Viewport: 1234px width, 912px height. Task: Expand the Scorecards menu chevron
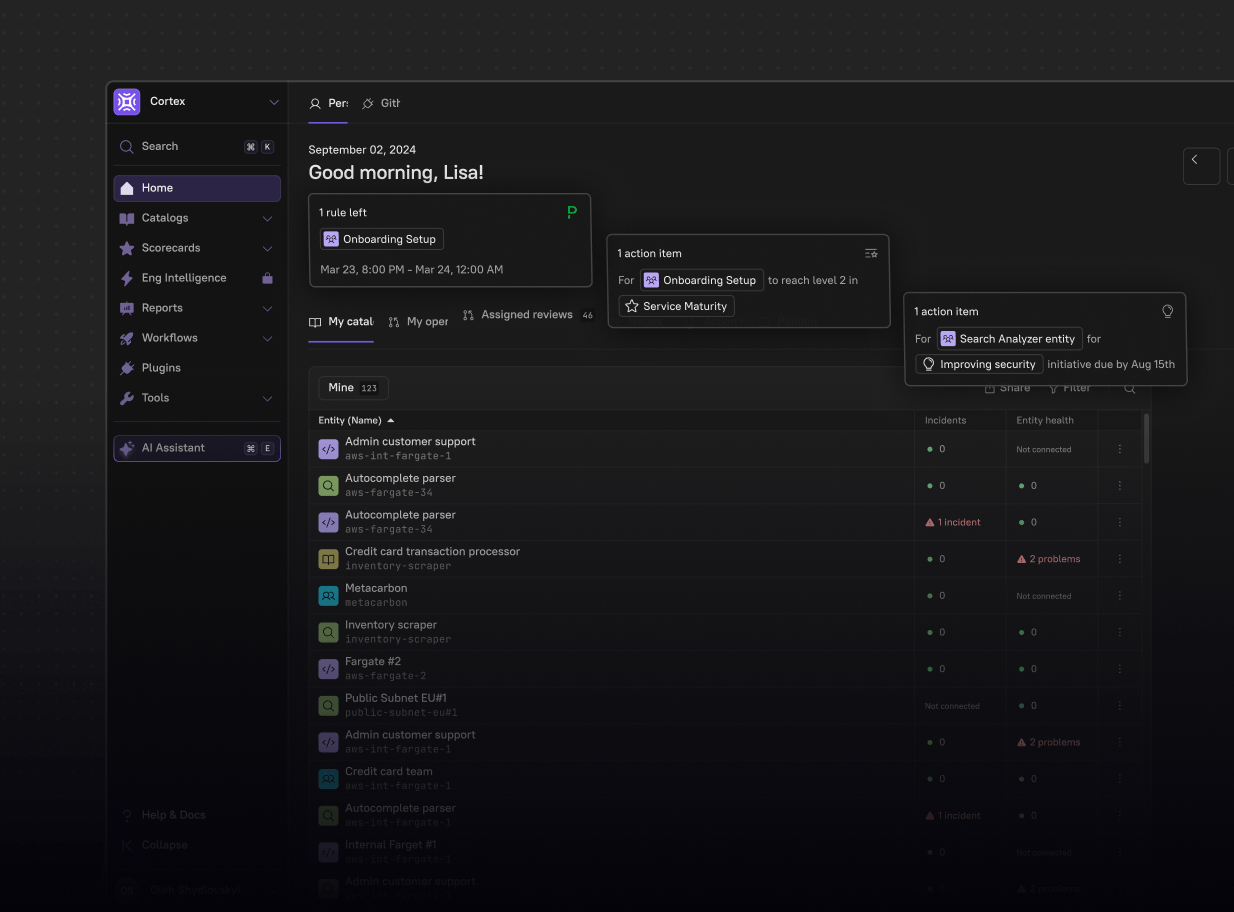[267, 248]
